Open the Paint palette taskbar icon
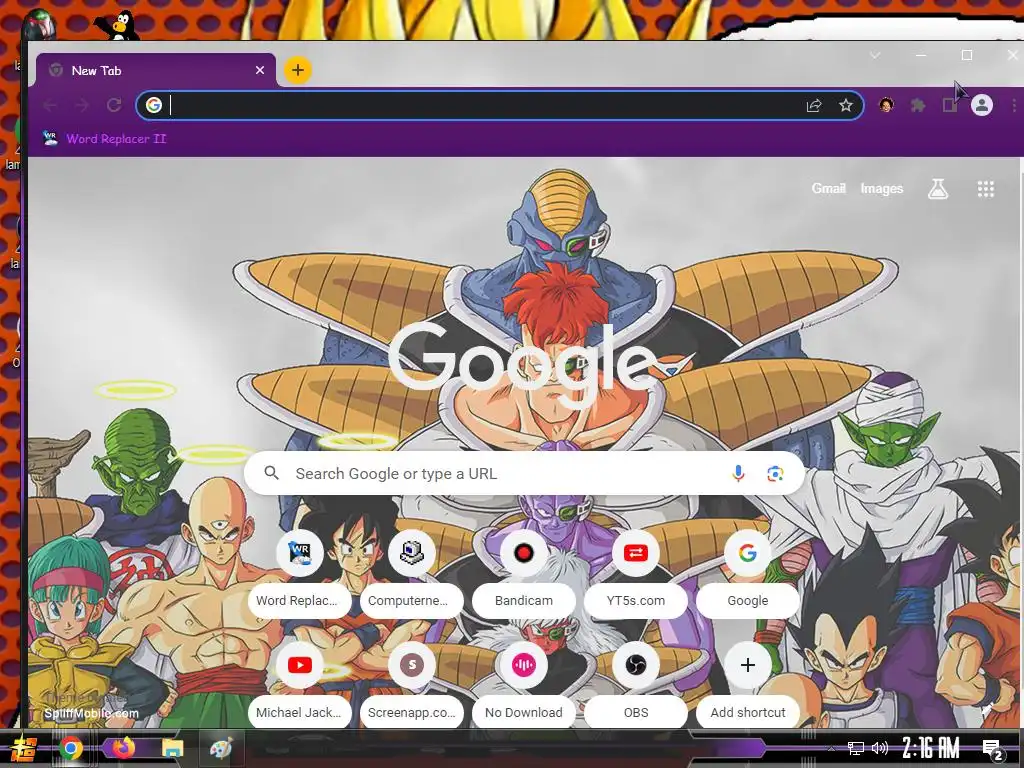This screenshot has width=1024, height=768. coord(221,748)
